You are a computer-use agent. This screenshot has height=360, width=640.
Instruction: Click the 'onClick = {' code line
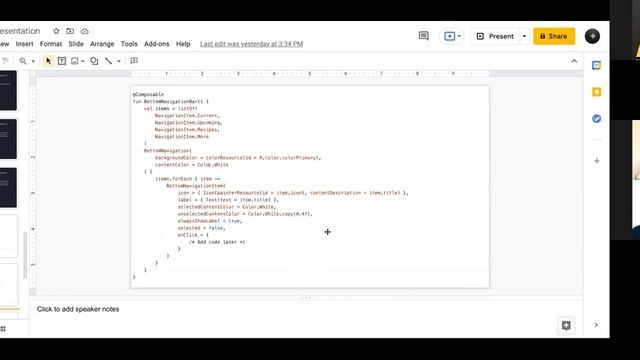click(x=193, y=235)
